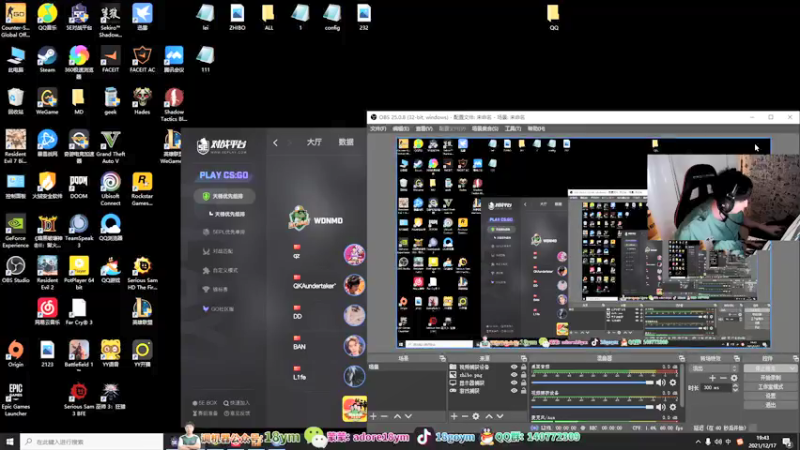
Task: Open Rockstar Games launcher icon
Action: 142,189
